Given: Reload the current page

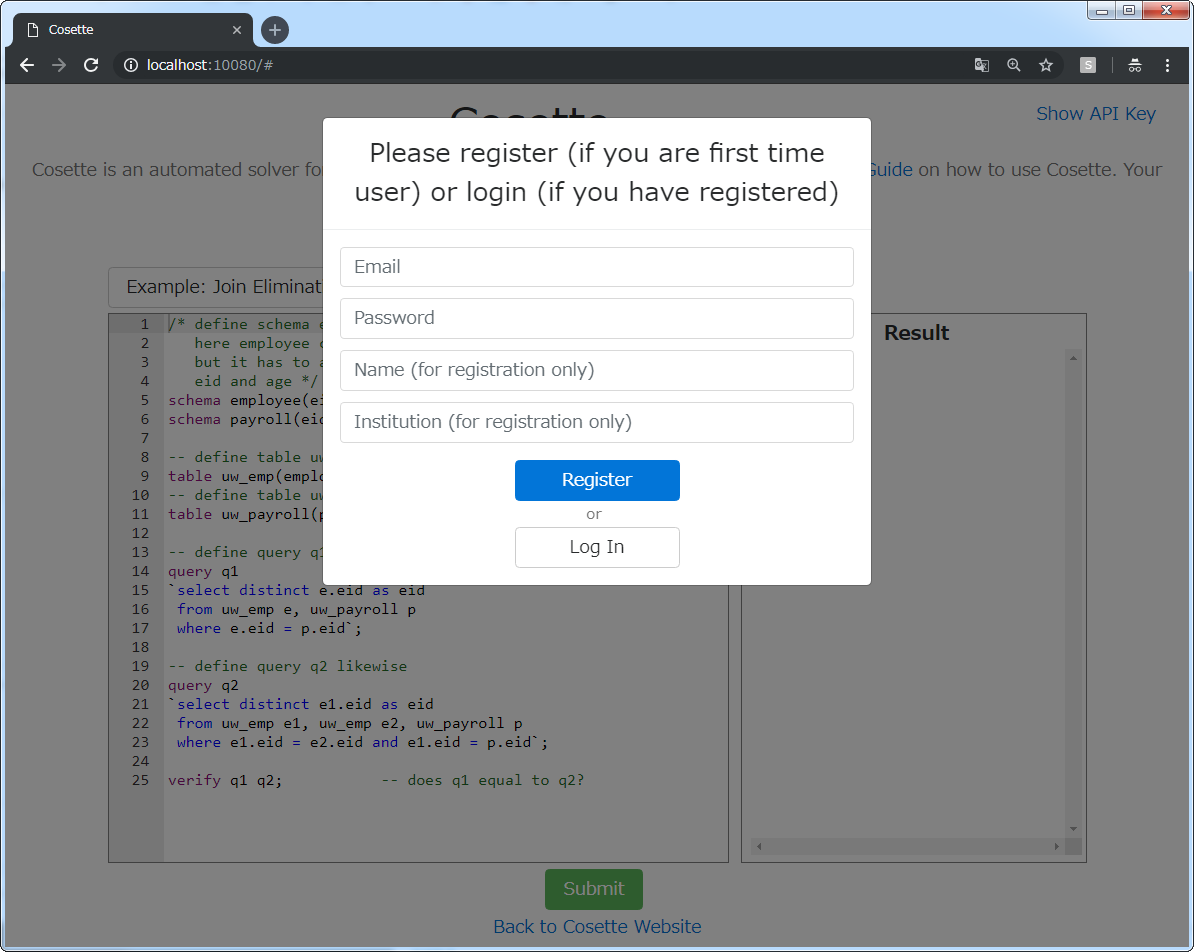Looking at the screenshot, I should [x=90, y=65].
